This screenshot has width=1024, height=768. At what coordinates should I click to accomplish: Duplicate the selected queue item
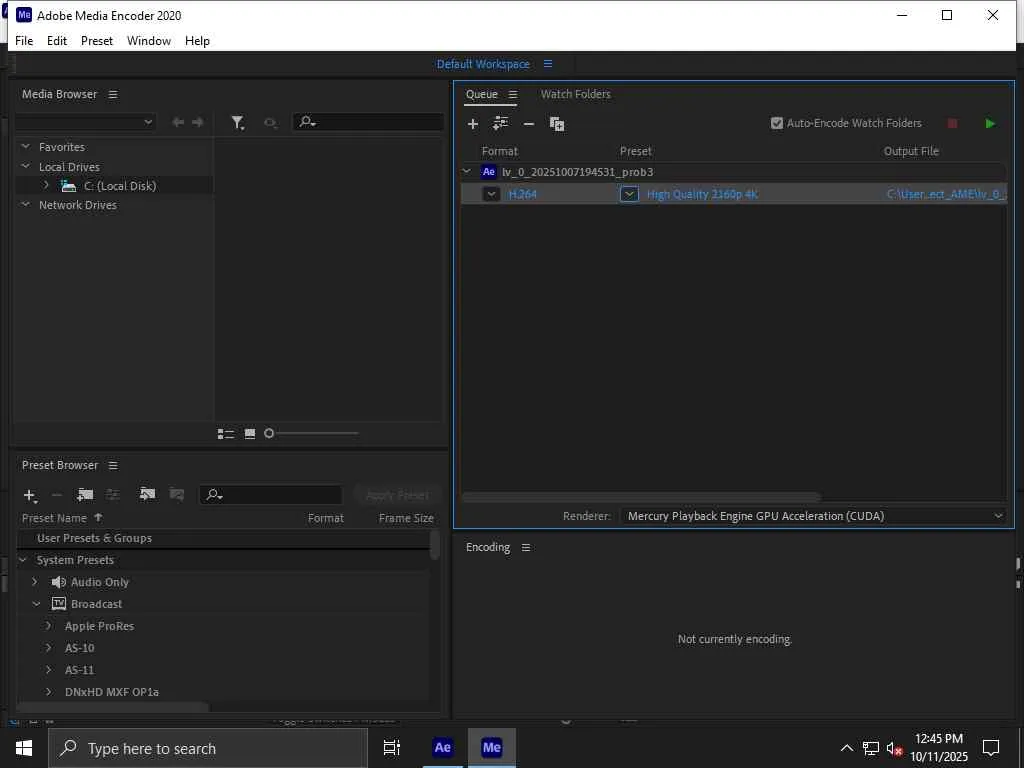pos(557,124)
